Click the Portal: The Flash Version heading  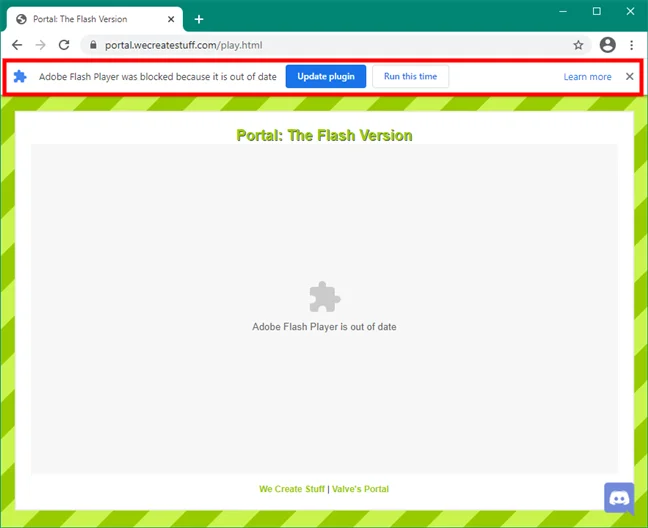324,135
